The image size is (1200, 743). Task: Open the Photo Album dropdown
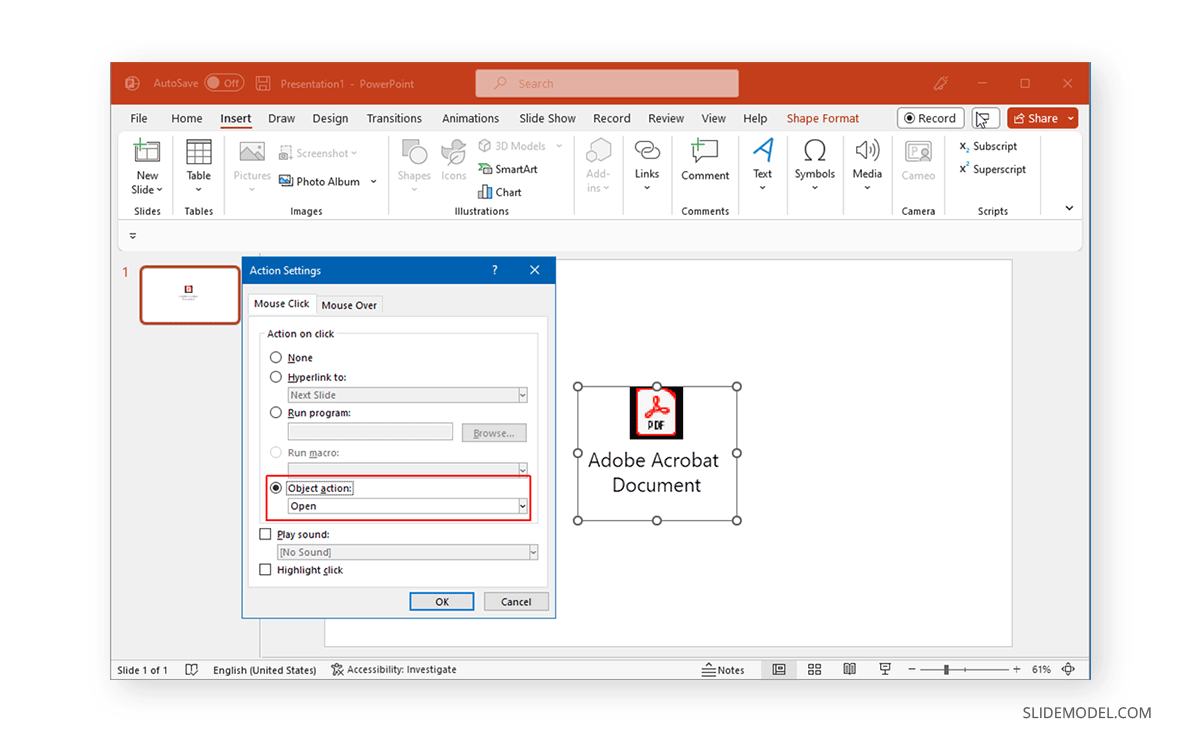point(373,181)
